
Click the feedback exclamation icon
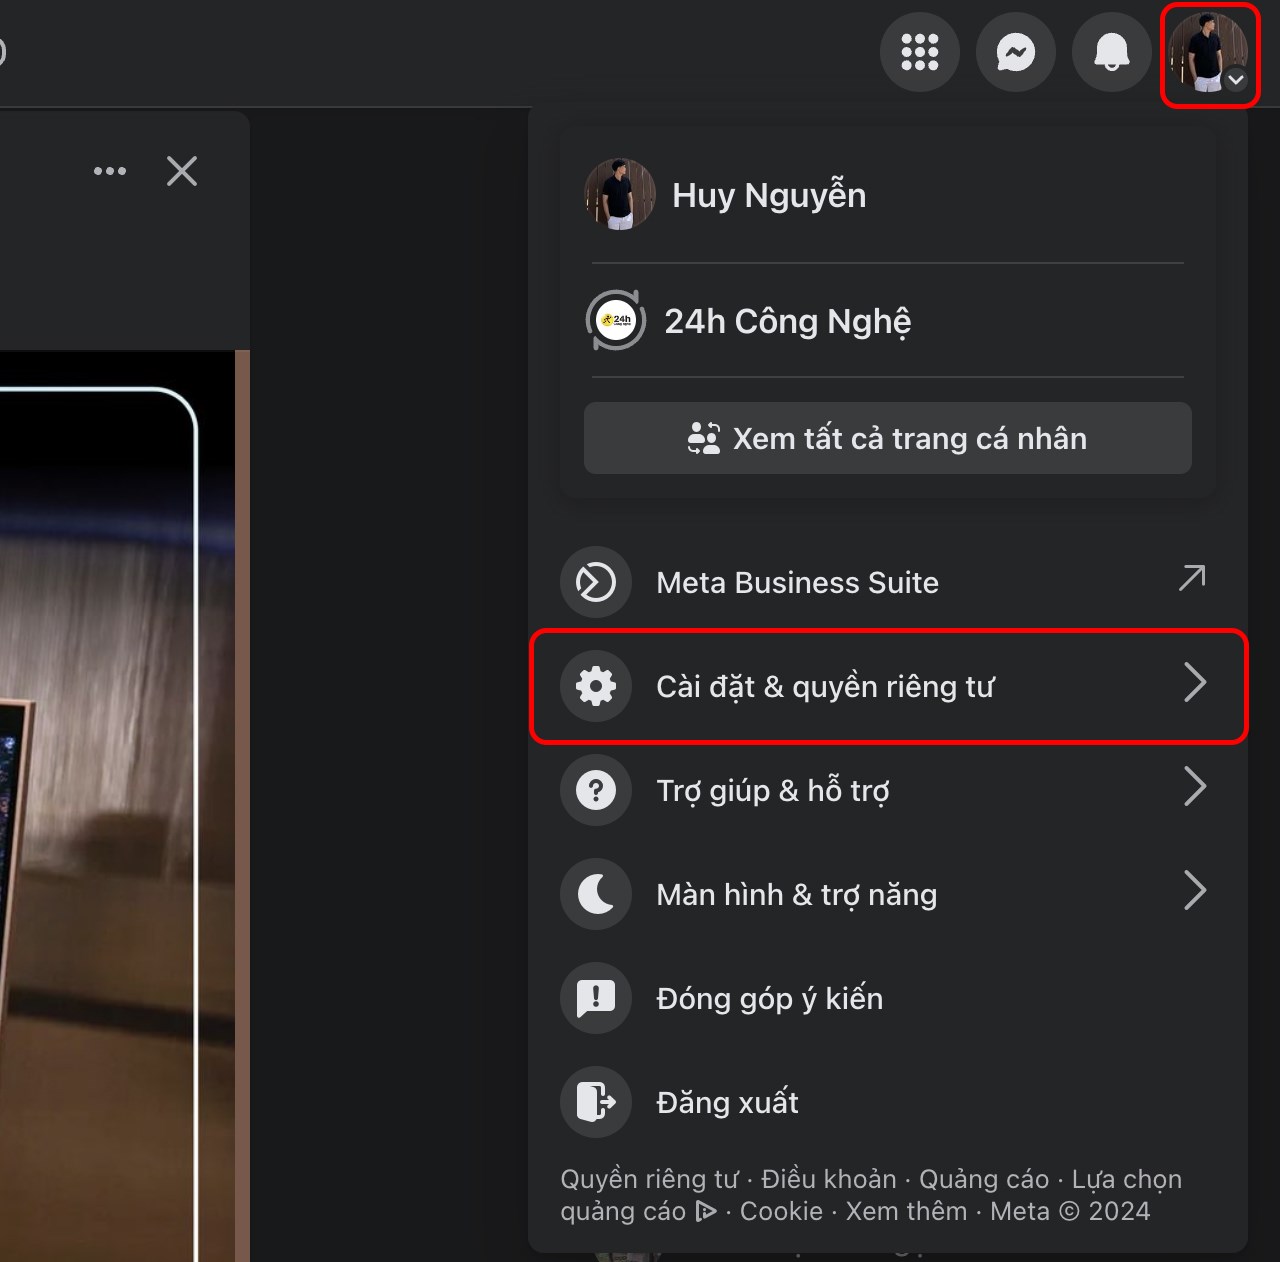pos(596,998)
